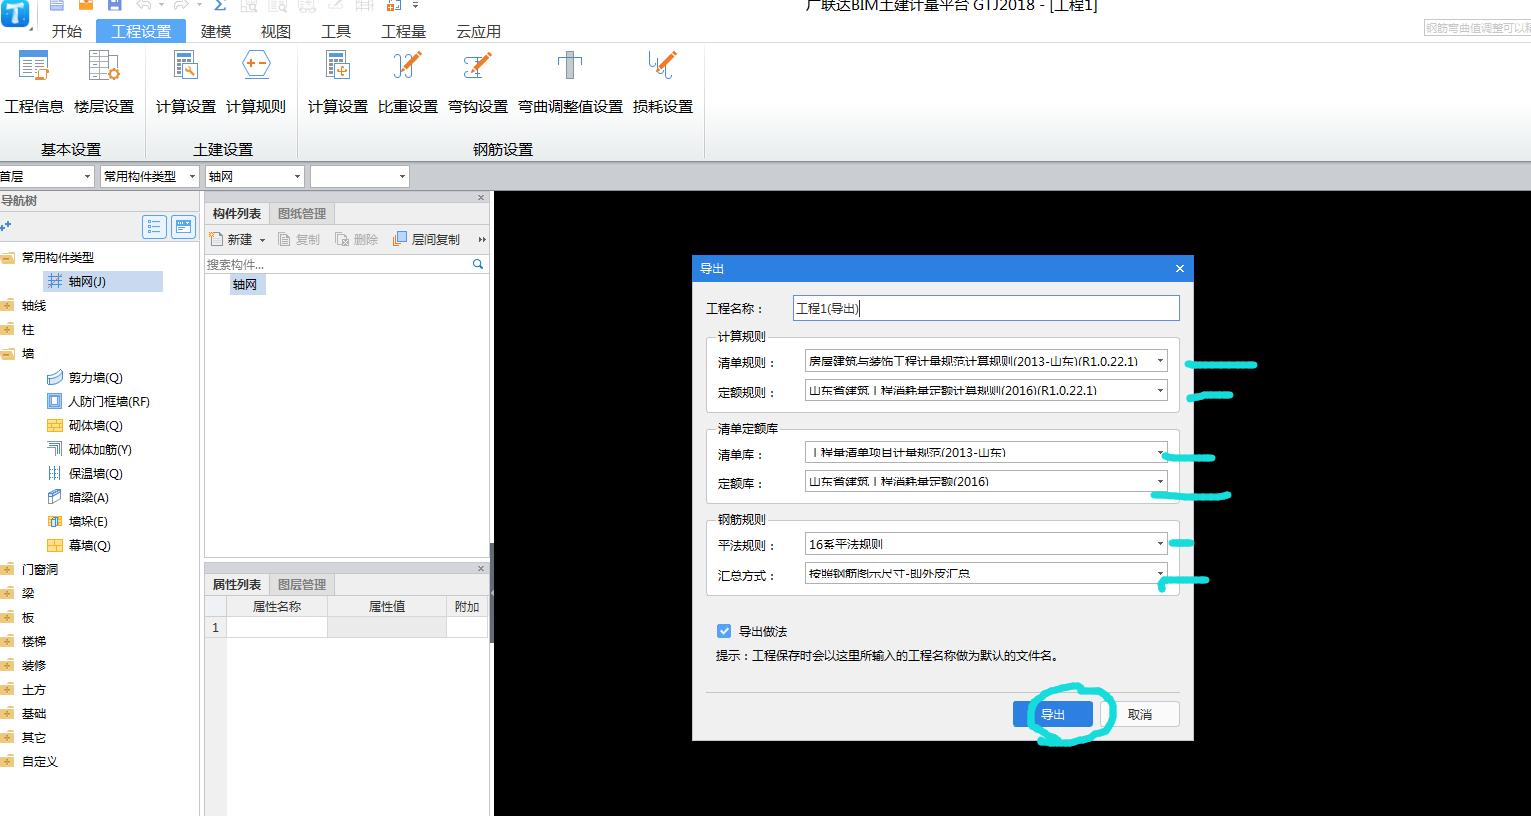Select 剪力墙(Q) in navigation tree
1531x816 pixels.
click(85, 377)
